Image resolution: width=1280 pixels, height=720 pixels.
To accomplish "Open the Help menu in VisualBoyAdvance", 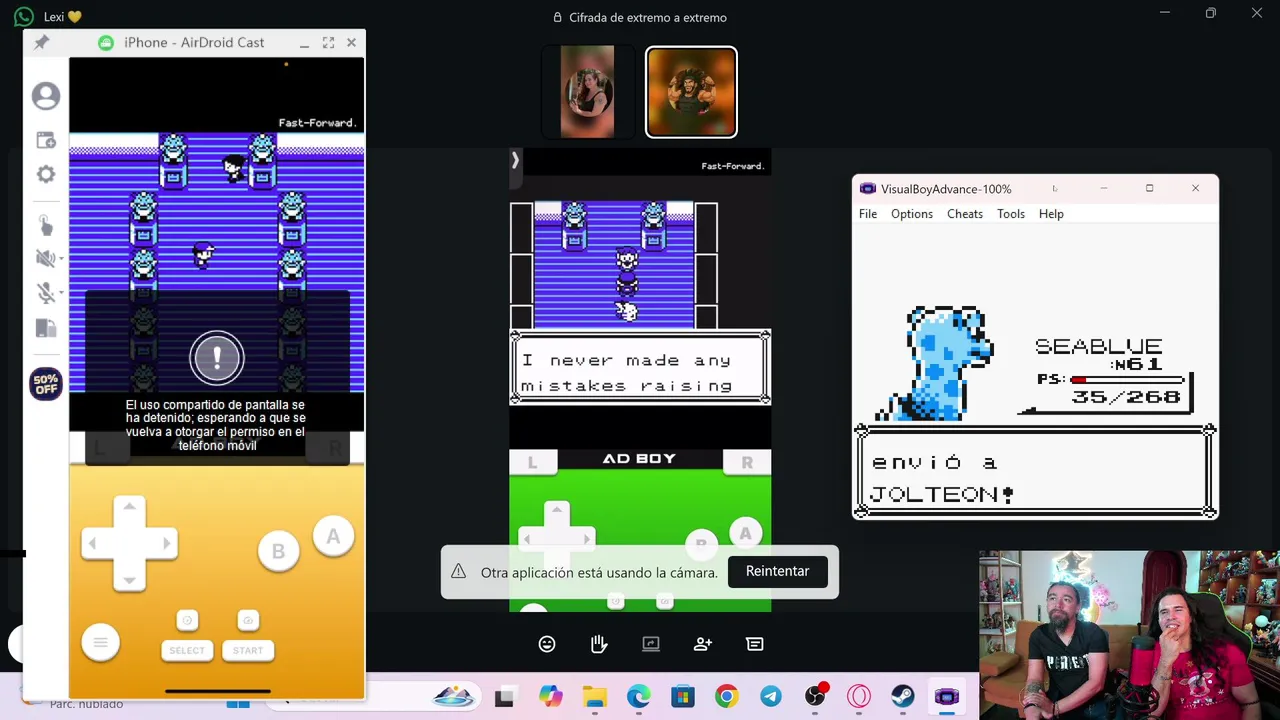I will (x=1051, y=214).
